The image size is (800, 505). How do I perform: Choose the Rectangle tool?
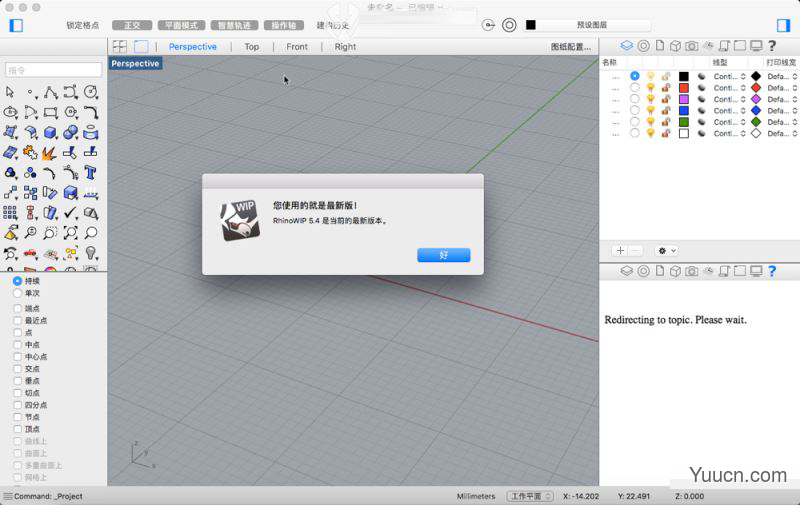[x=51, y=112]
